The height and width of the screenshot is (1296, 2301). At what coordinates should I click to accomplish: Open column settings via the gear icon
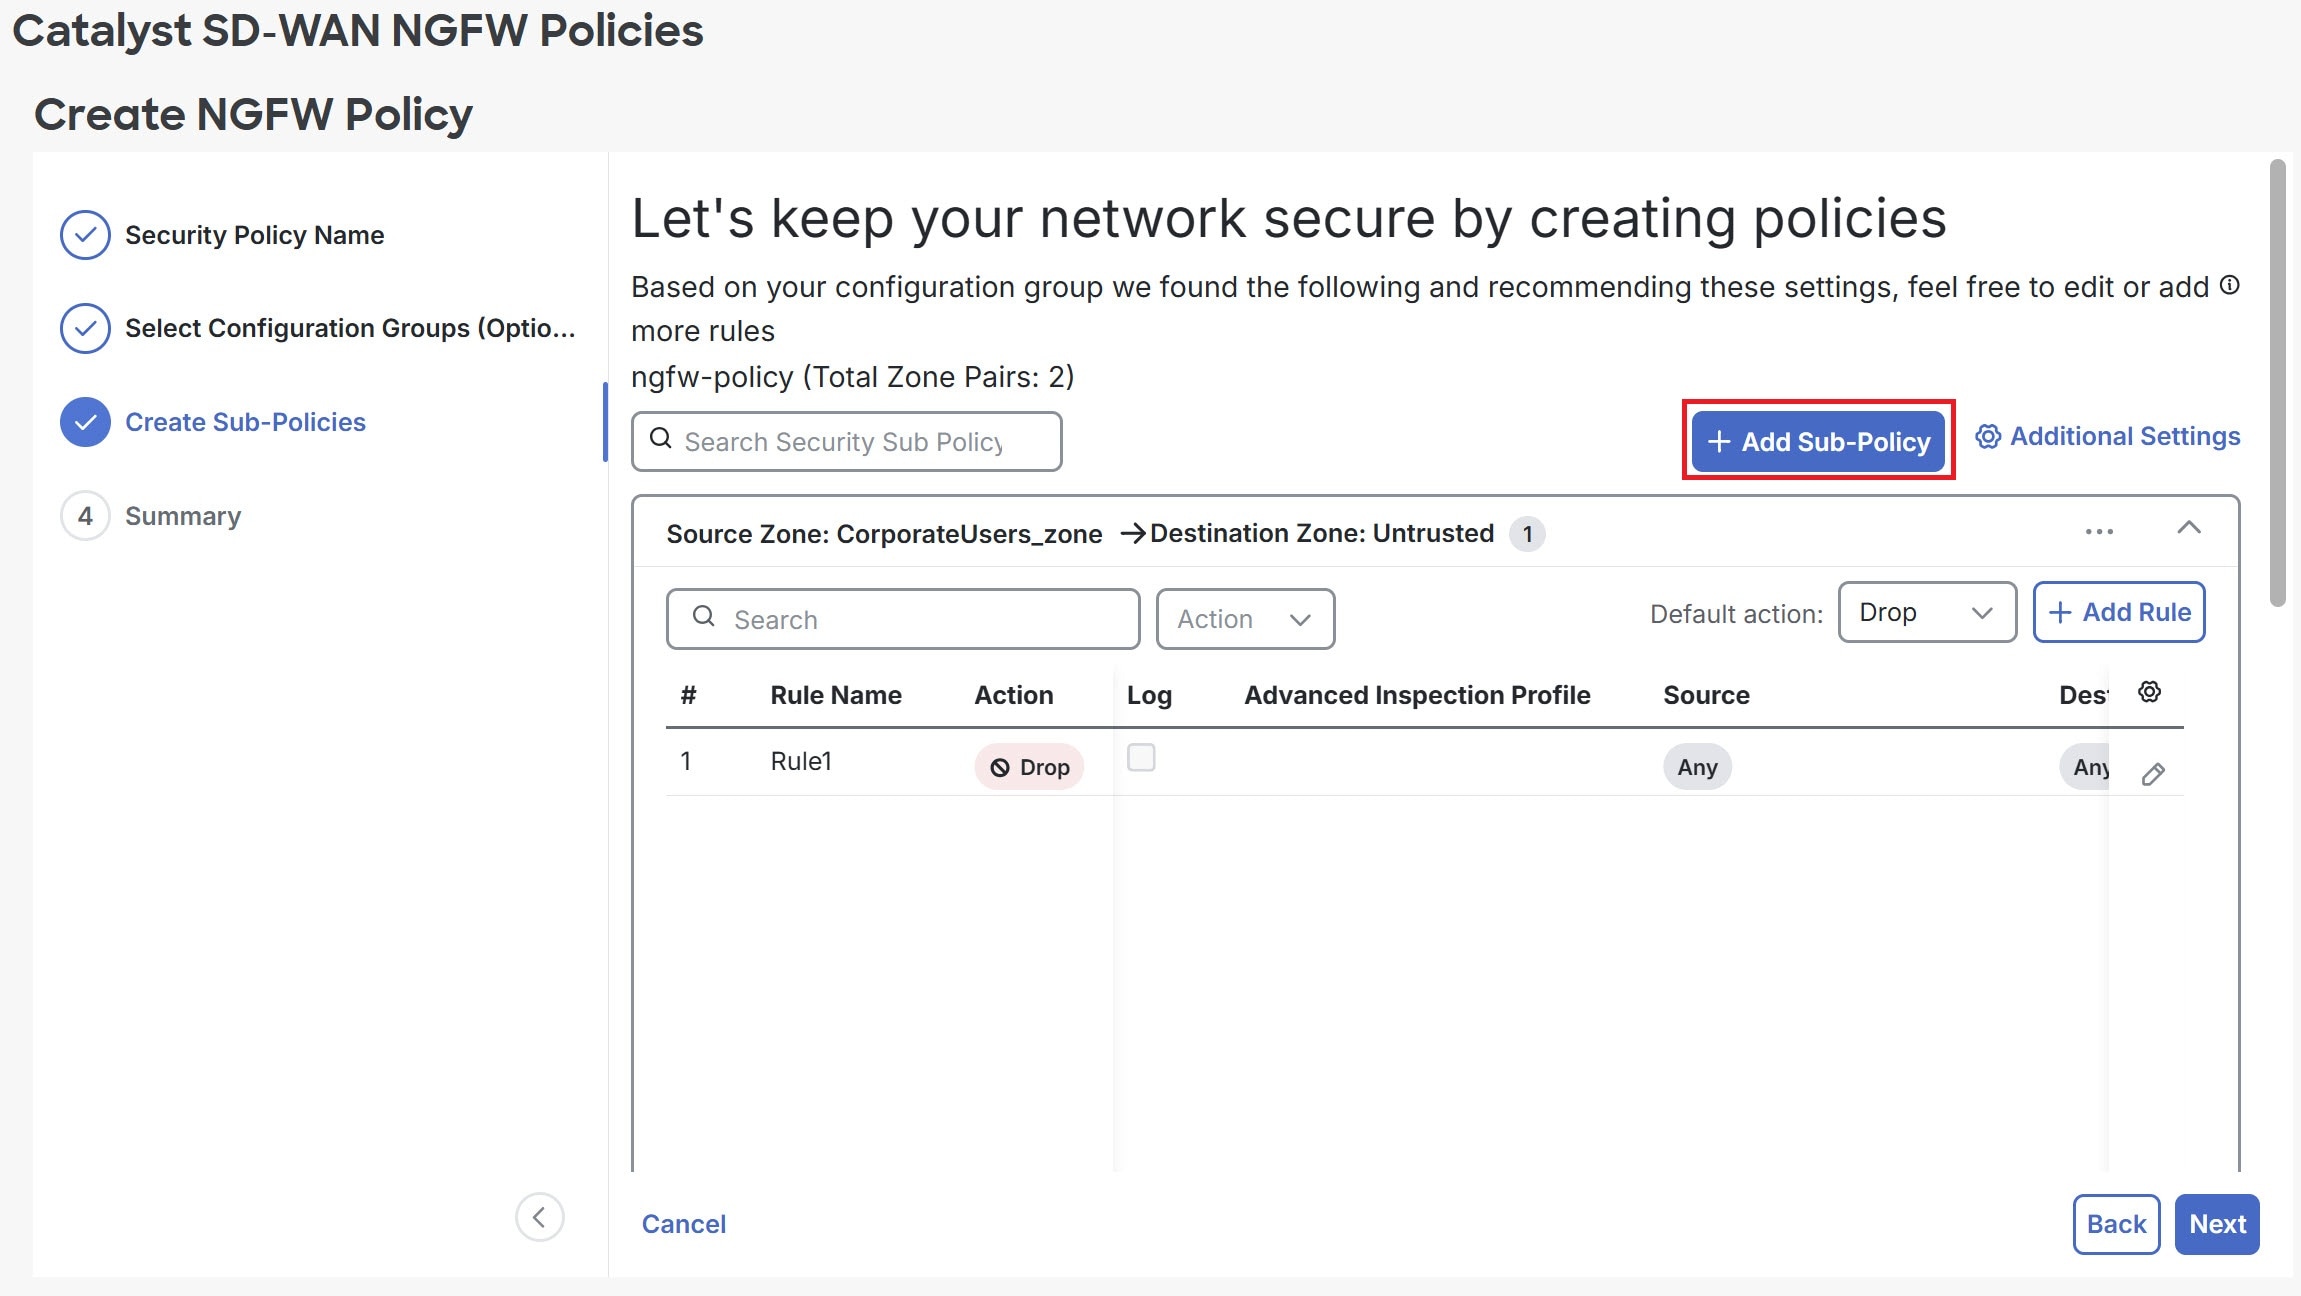point(2149,691)
